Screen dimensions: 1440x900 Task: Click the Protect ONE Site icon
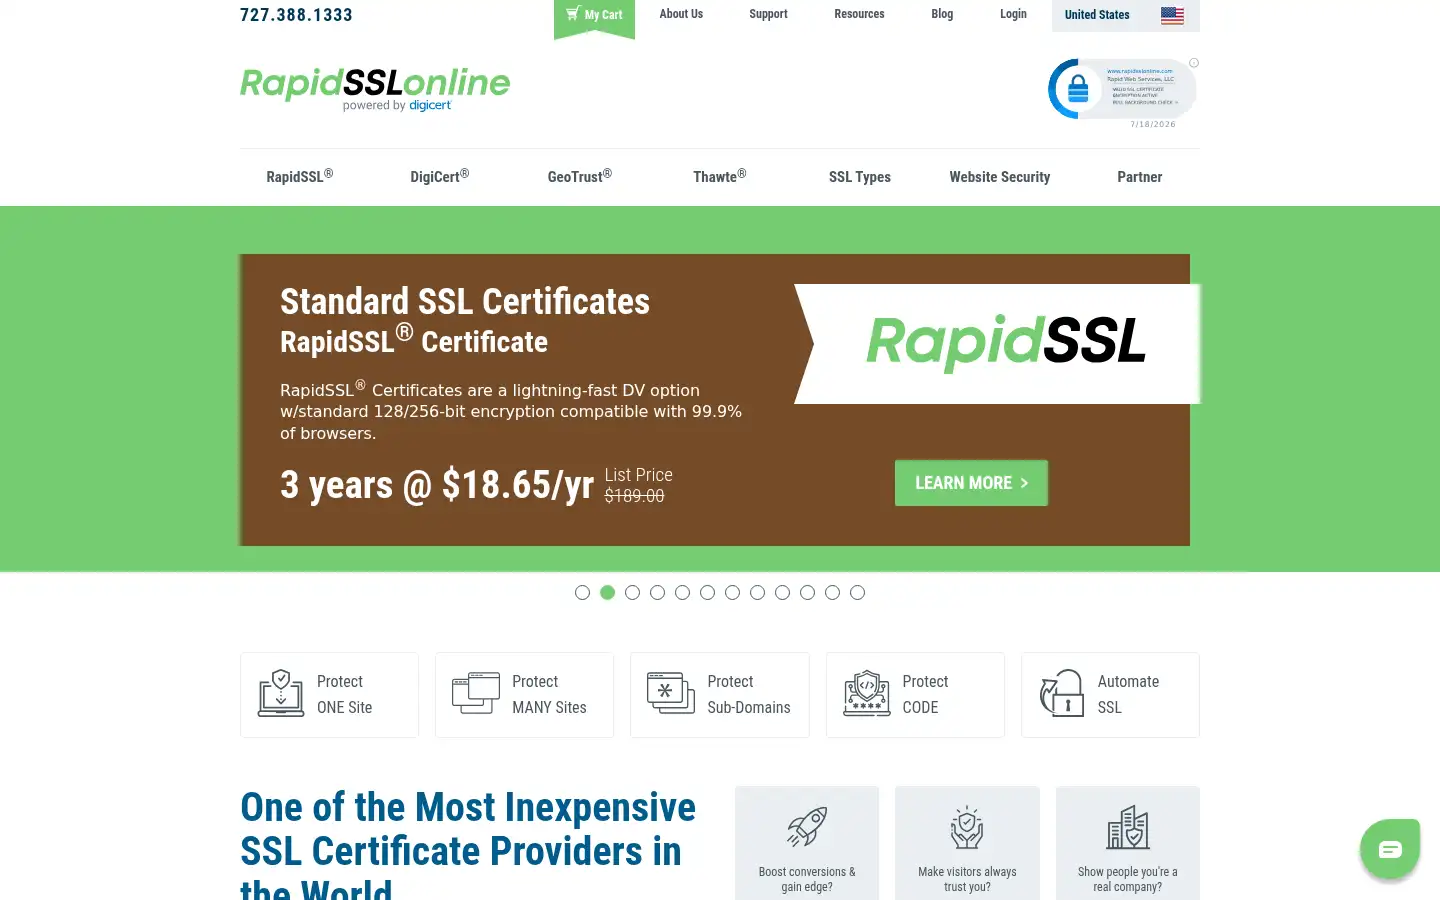(x=281, y=693)
